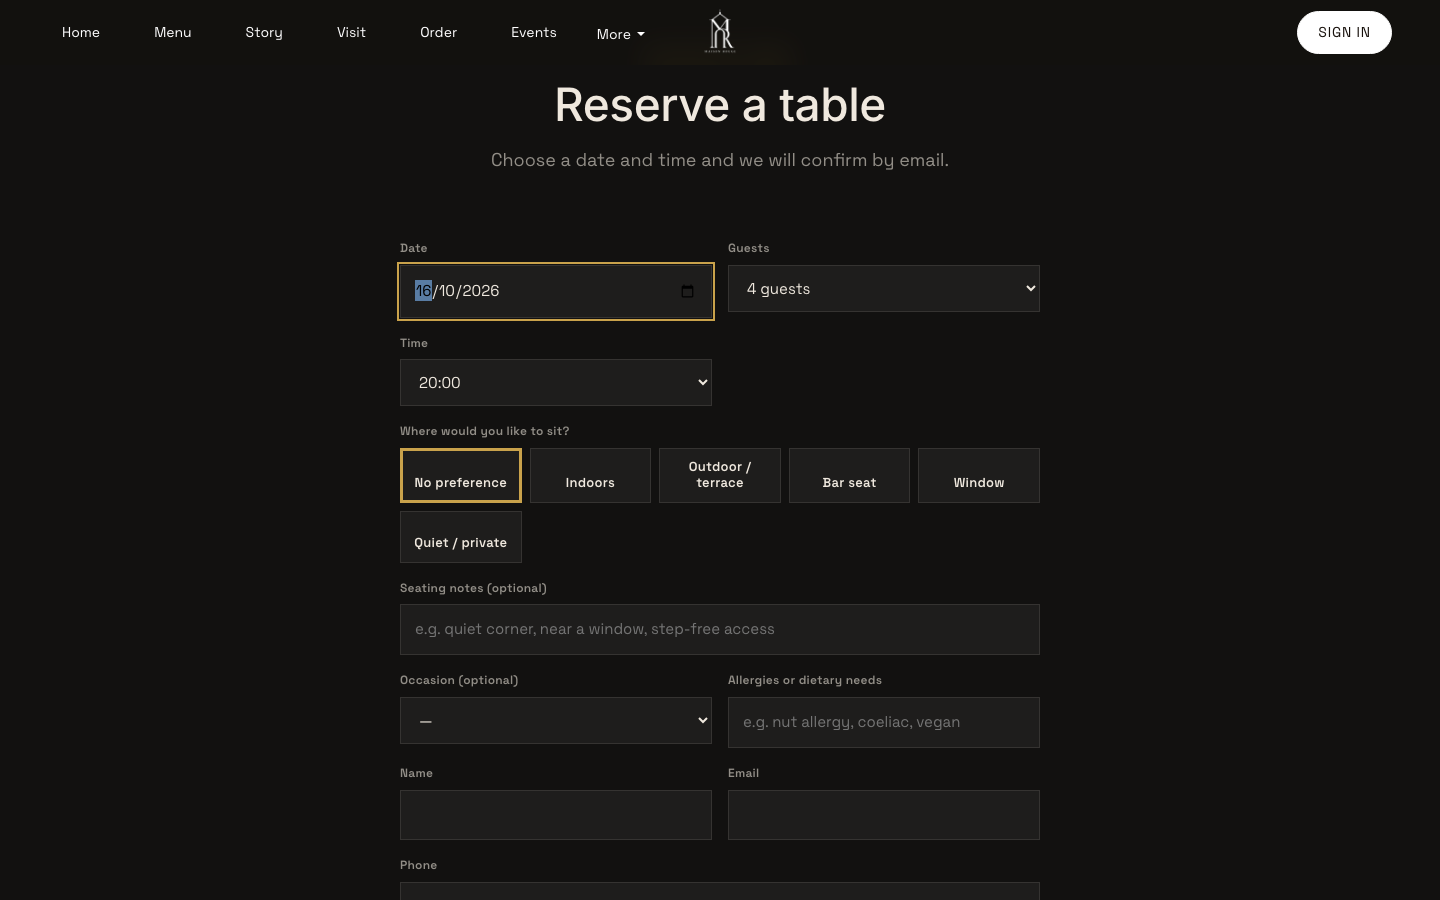Pick the Outdoor / terrace seating option
Image resolution: width=1440 pixels, height=900 pixels.
click(x=720, y=475)
